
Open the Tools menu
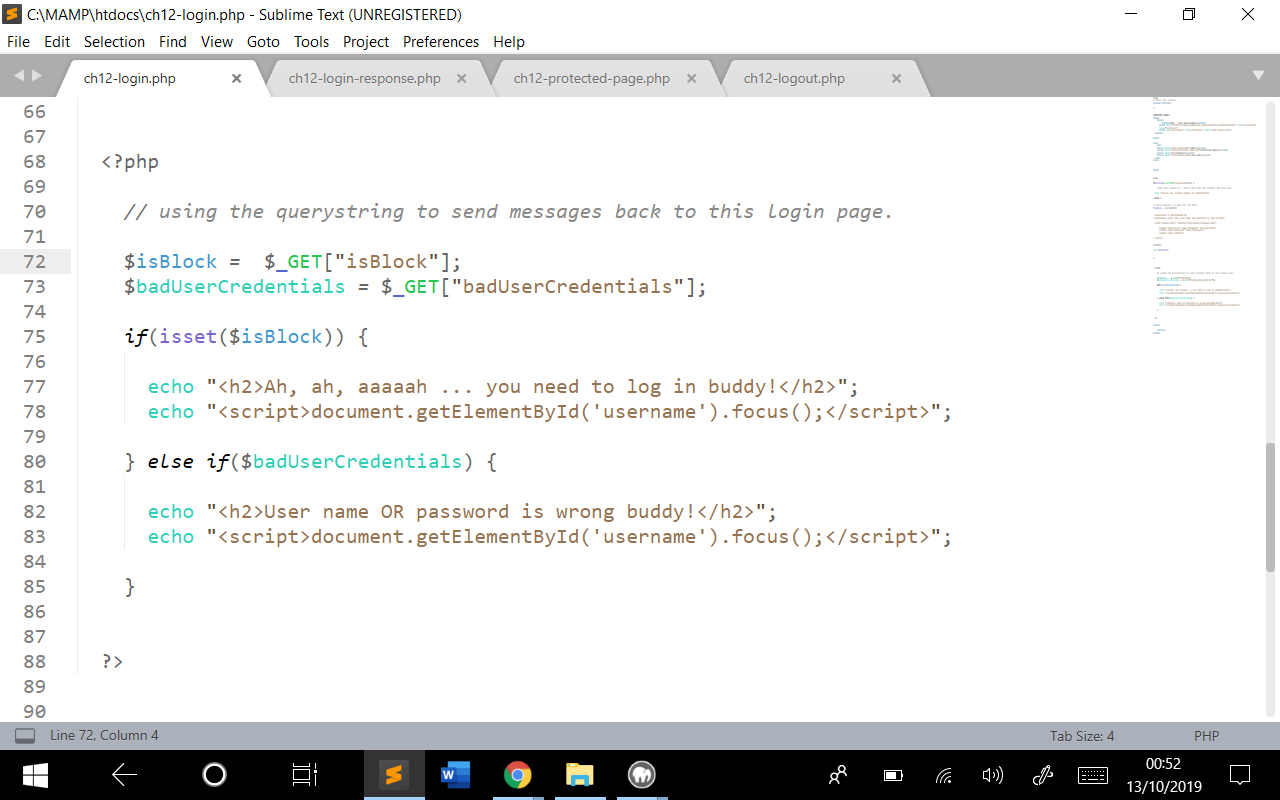click(x=311, y=41)
